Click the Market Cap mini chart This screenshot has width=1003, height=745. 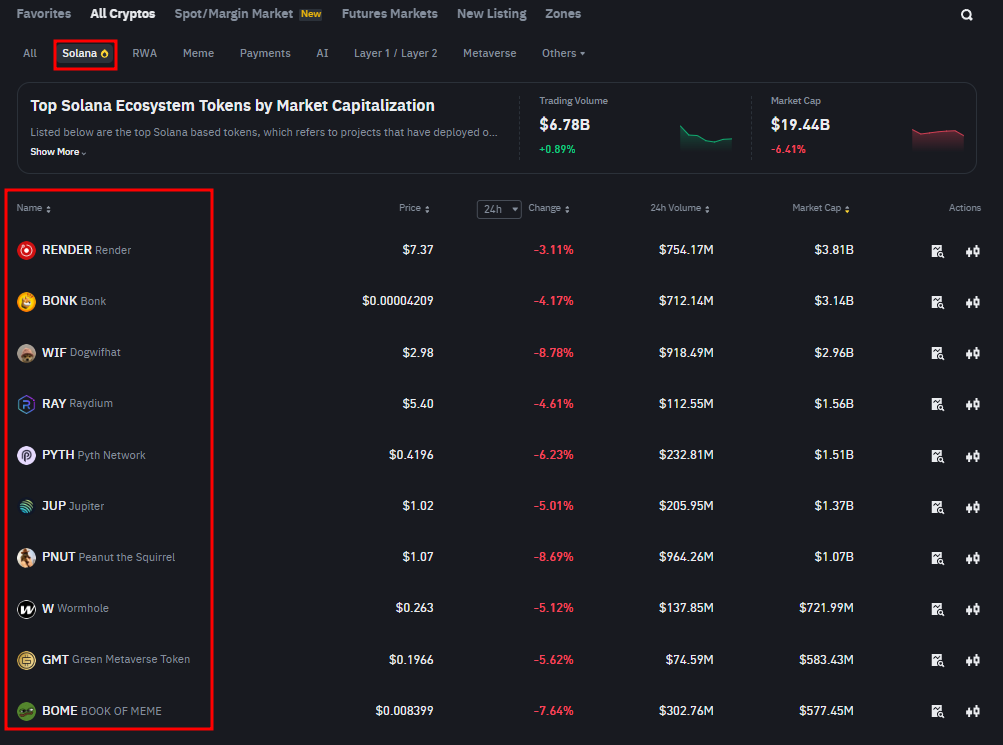tap(938, 138)
